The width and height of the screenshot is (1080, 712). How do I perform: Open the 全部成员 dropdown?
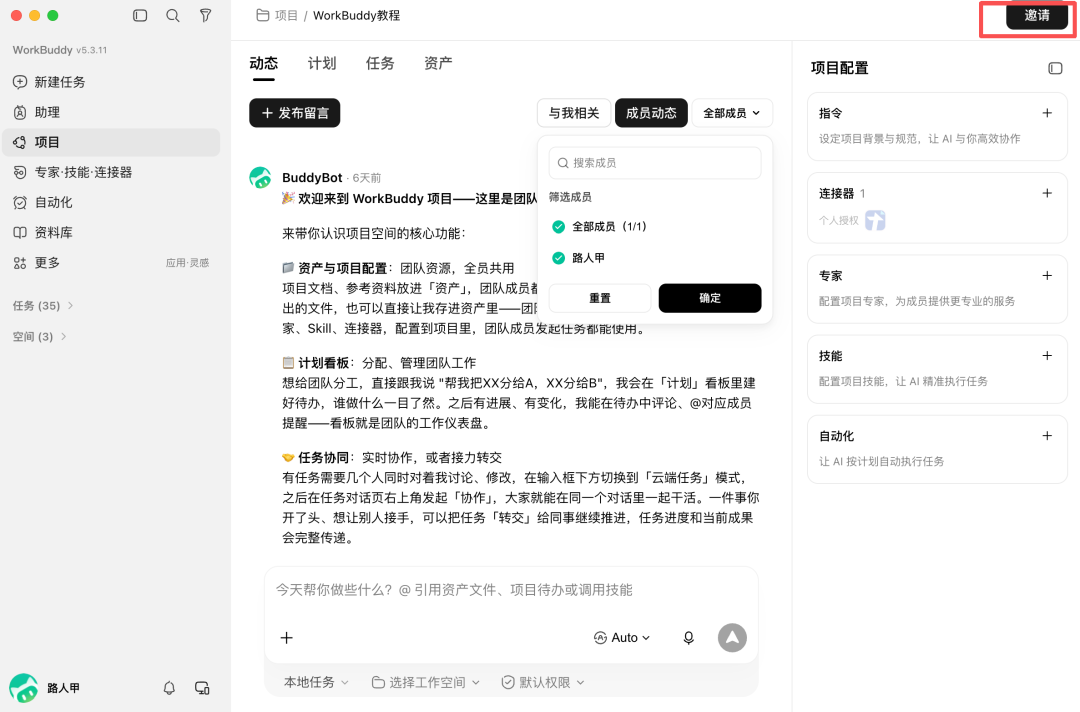[731, 113]
